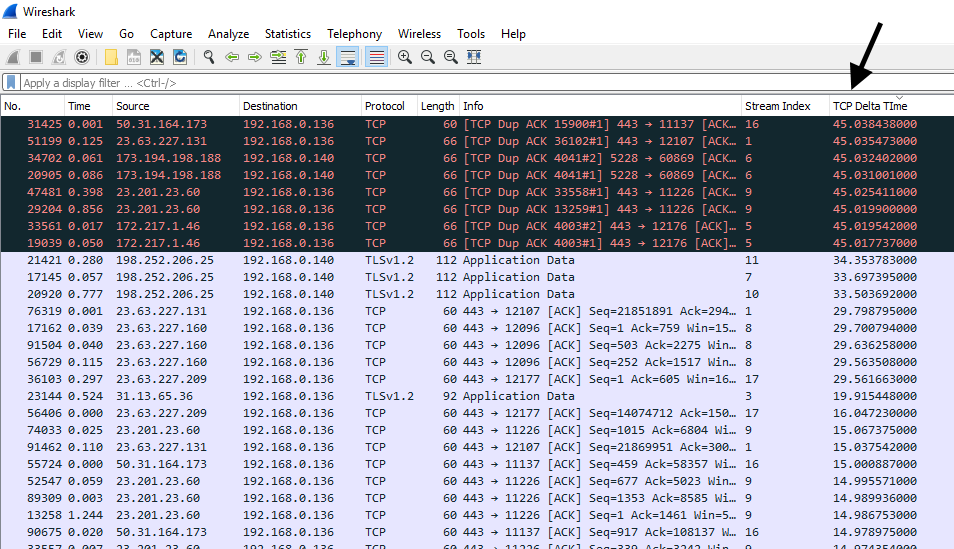Select packet number 31425 row
Viewport: 954px width, 549px height.
477,124
